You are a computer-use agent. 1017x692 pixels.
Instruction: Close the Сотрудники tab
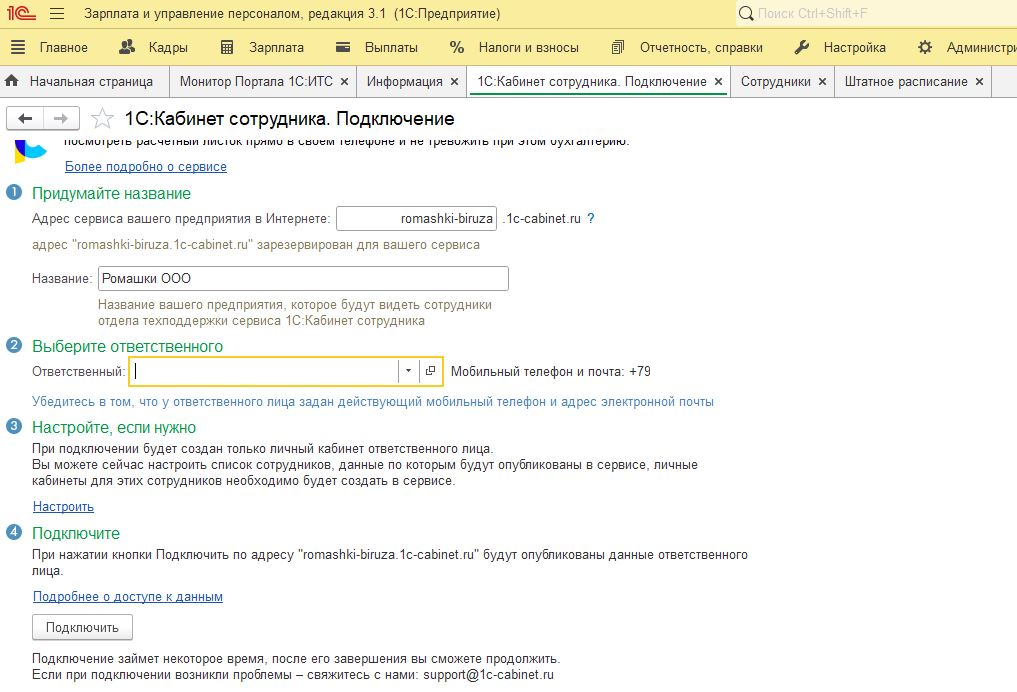pyautogui.click(x=822, y=82)
